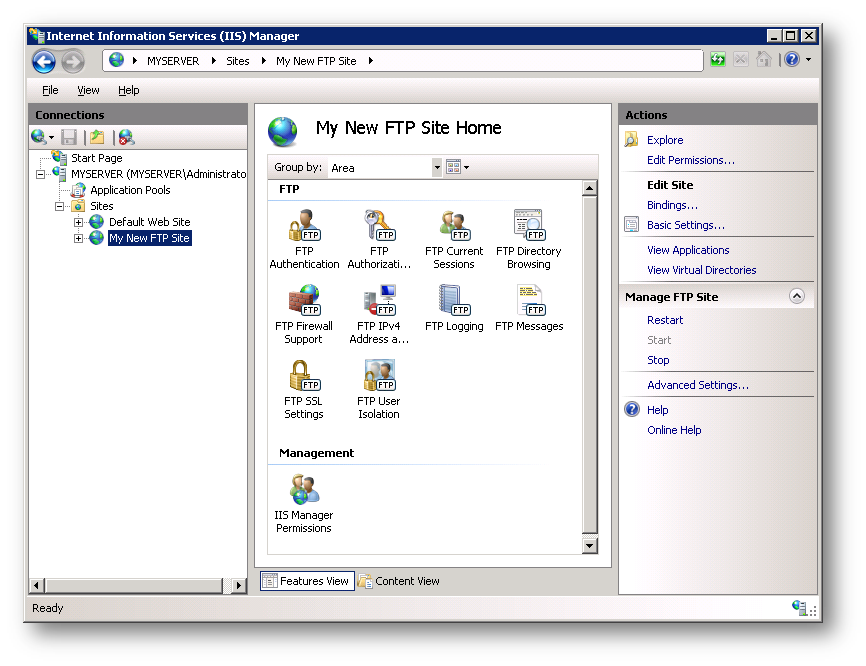This screenshot has width=866, height=666.
Task: Click the feature list scroll down arrow
Action: point(589,546)
